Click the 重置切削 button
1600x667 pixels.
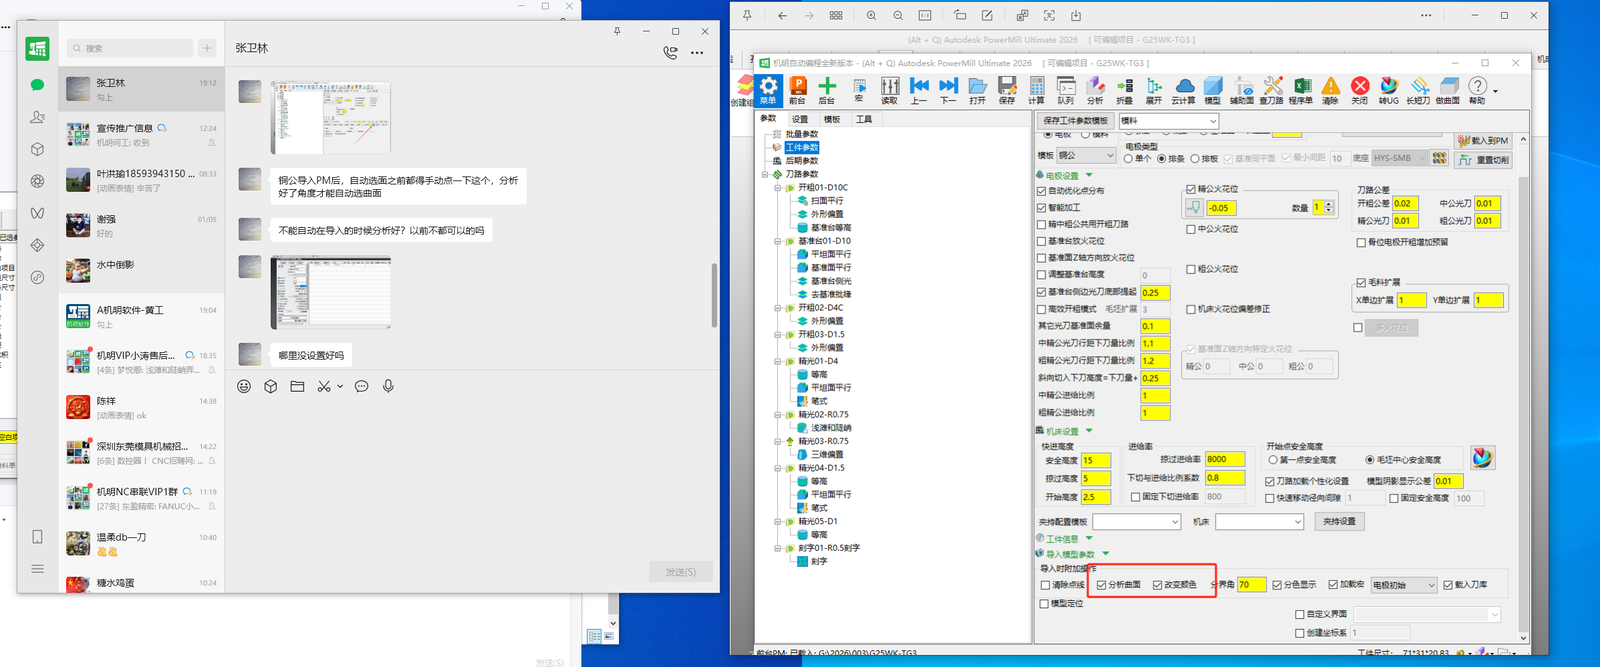click(x=1483, y=160)
